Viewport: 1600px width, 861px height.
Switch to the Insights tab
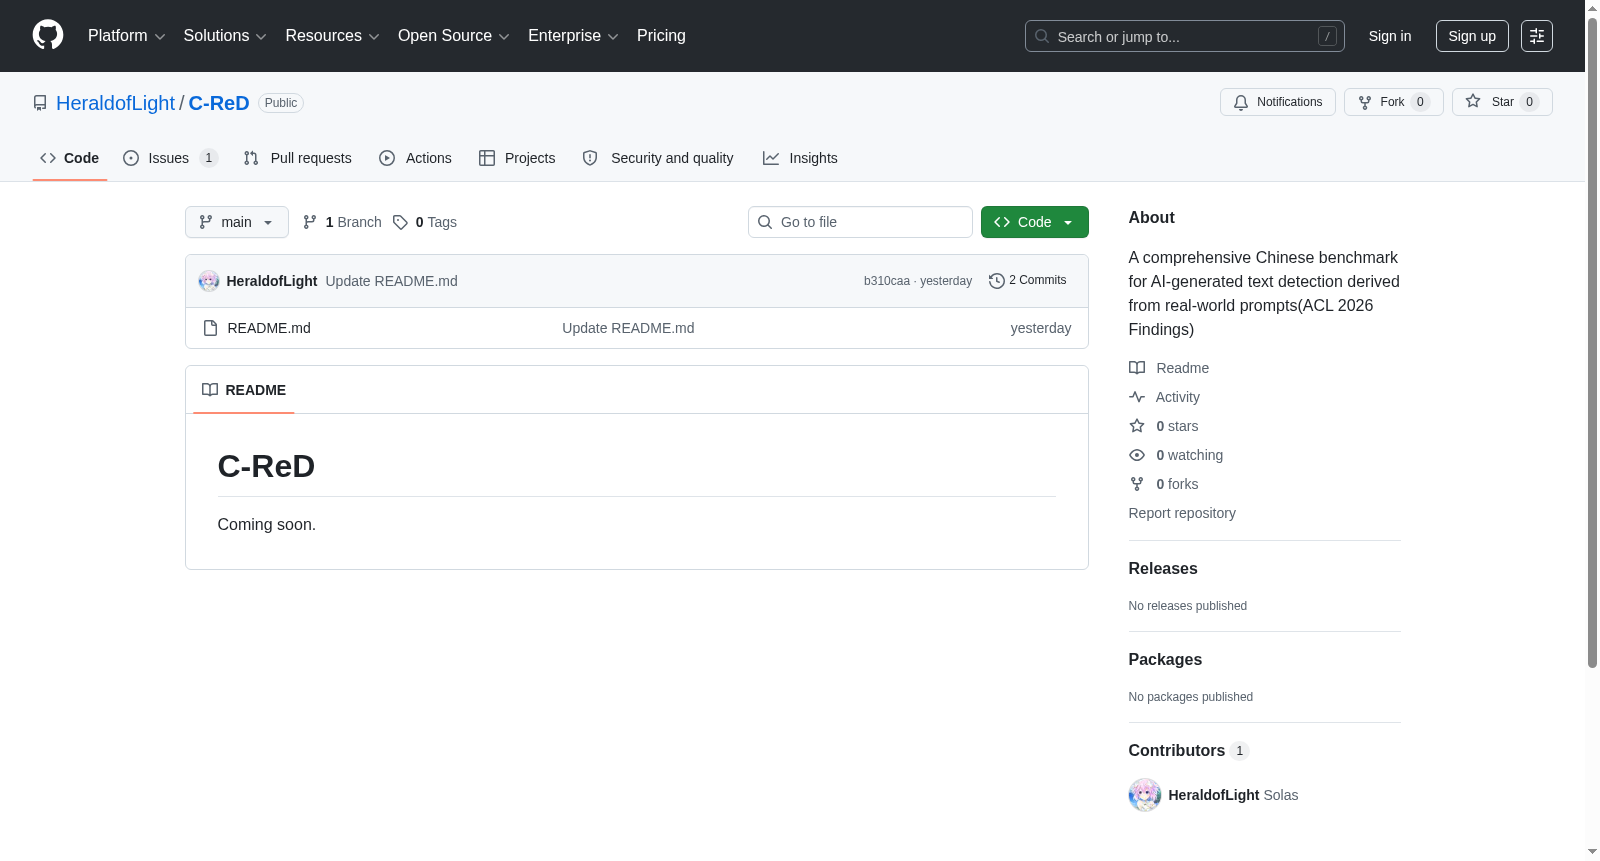point(800,158)
